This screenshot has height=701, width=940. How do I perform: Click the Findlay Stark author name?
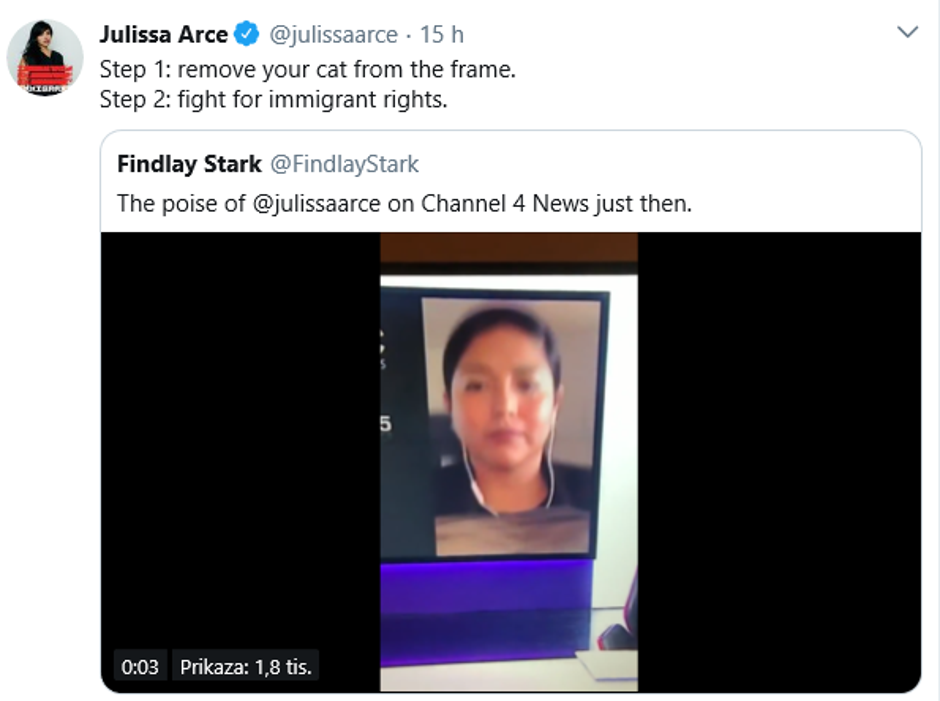189,164
